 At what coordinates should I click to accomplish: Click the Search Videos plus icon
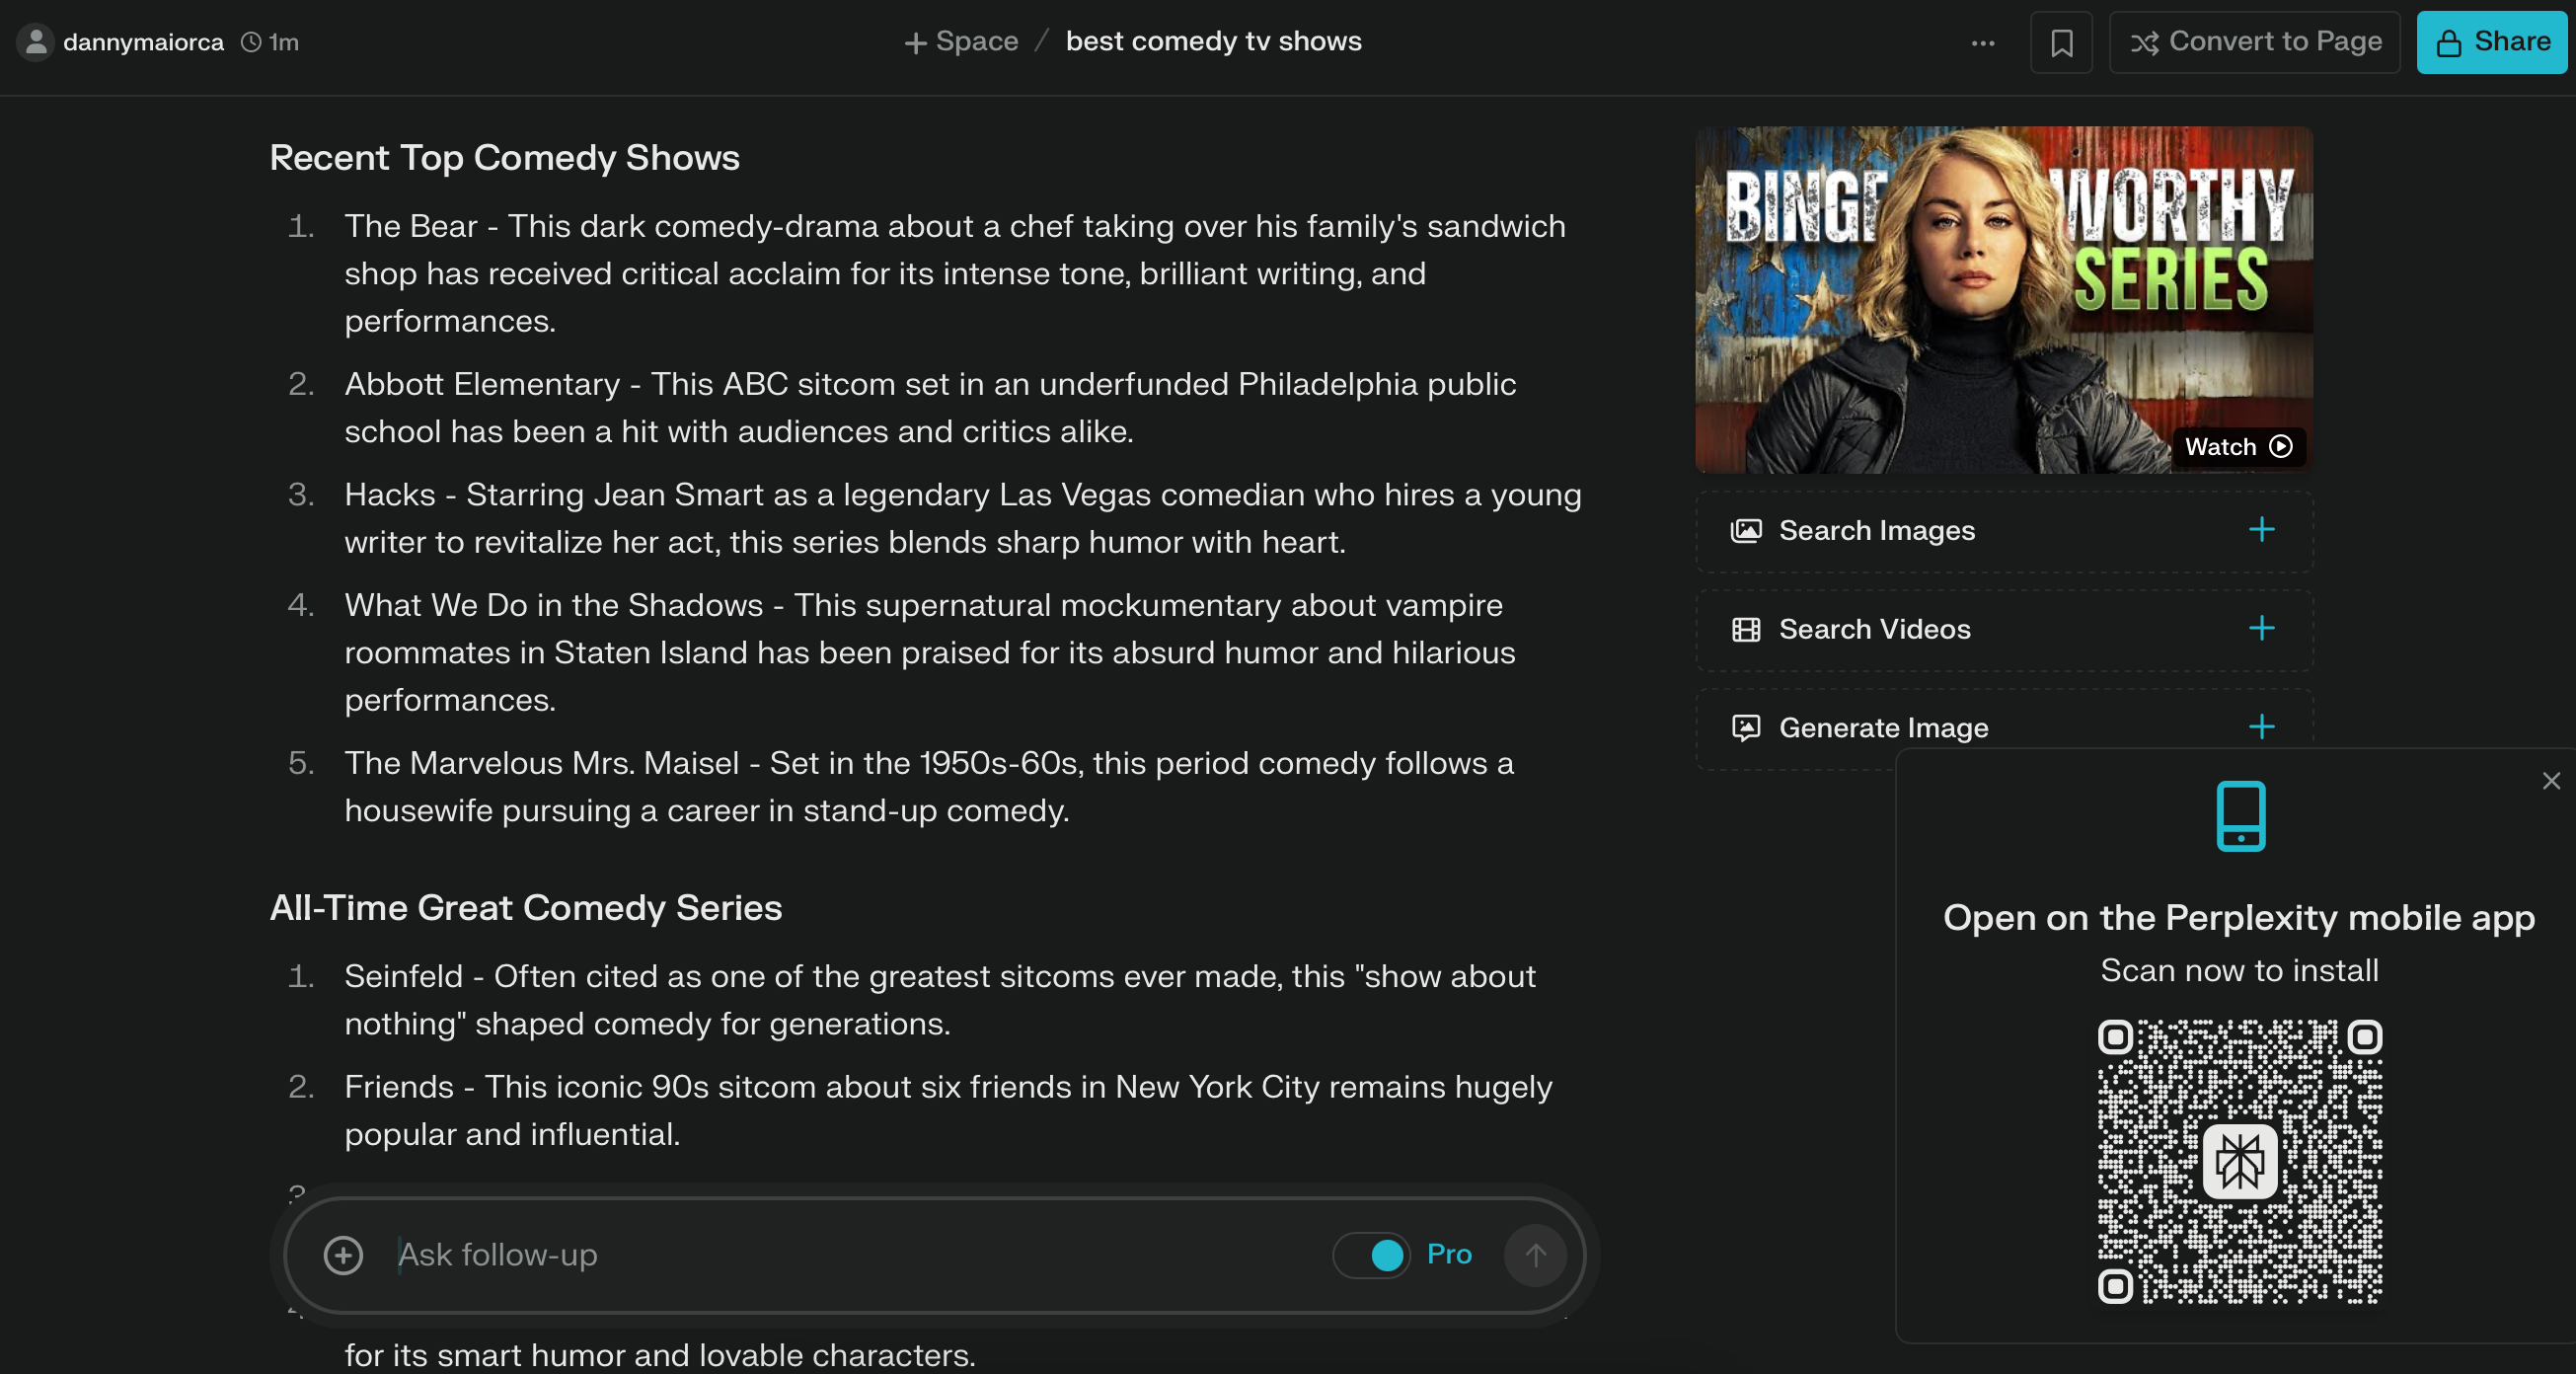(2261, 628)
